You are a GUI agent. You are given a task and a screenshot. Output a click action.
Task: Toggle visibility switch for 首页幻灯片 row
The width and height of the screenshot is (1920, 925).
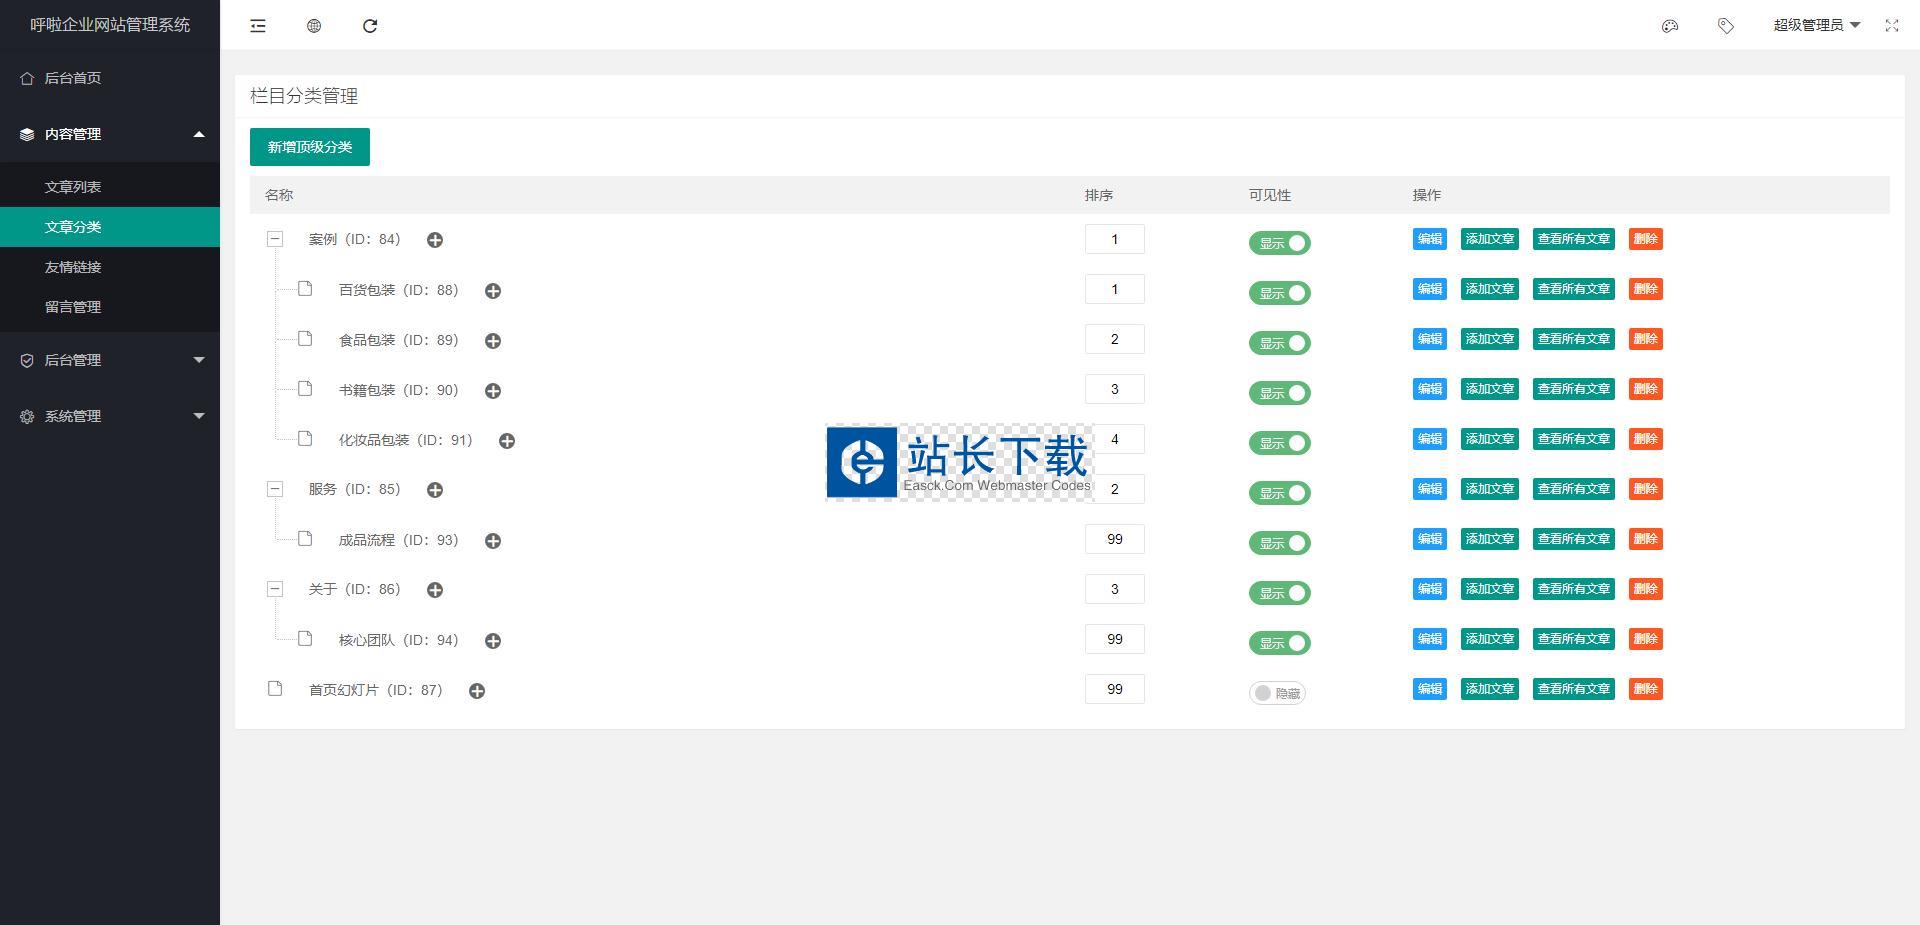pos(1277,693)
